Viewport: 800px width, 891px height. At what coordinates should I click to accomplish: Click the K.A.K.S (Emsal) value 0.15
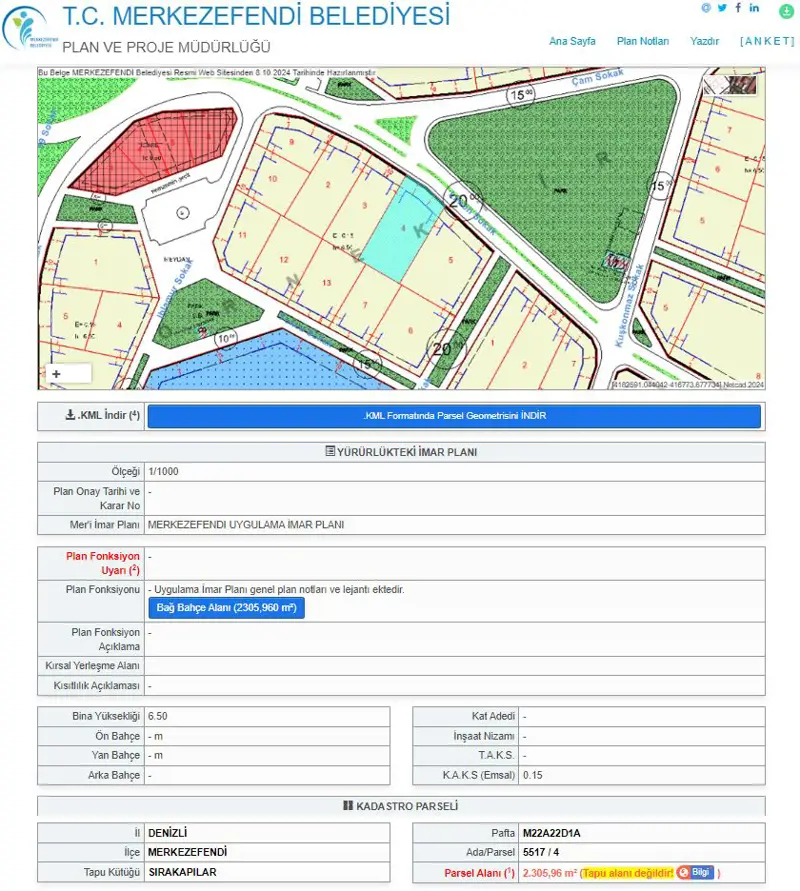532,775
